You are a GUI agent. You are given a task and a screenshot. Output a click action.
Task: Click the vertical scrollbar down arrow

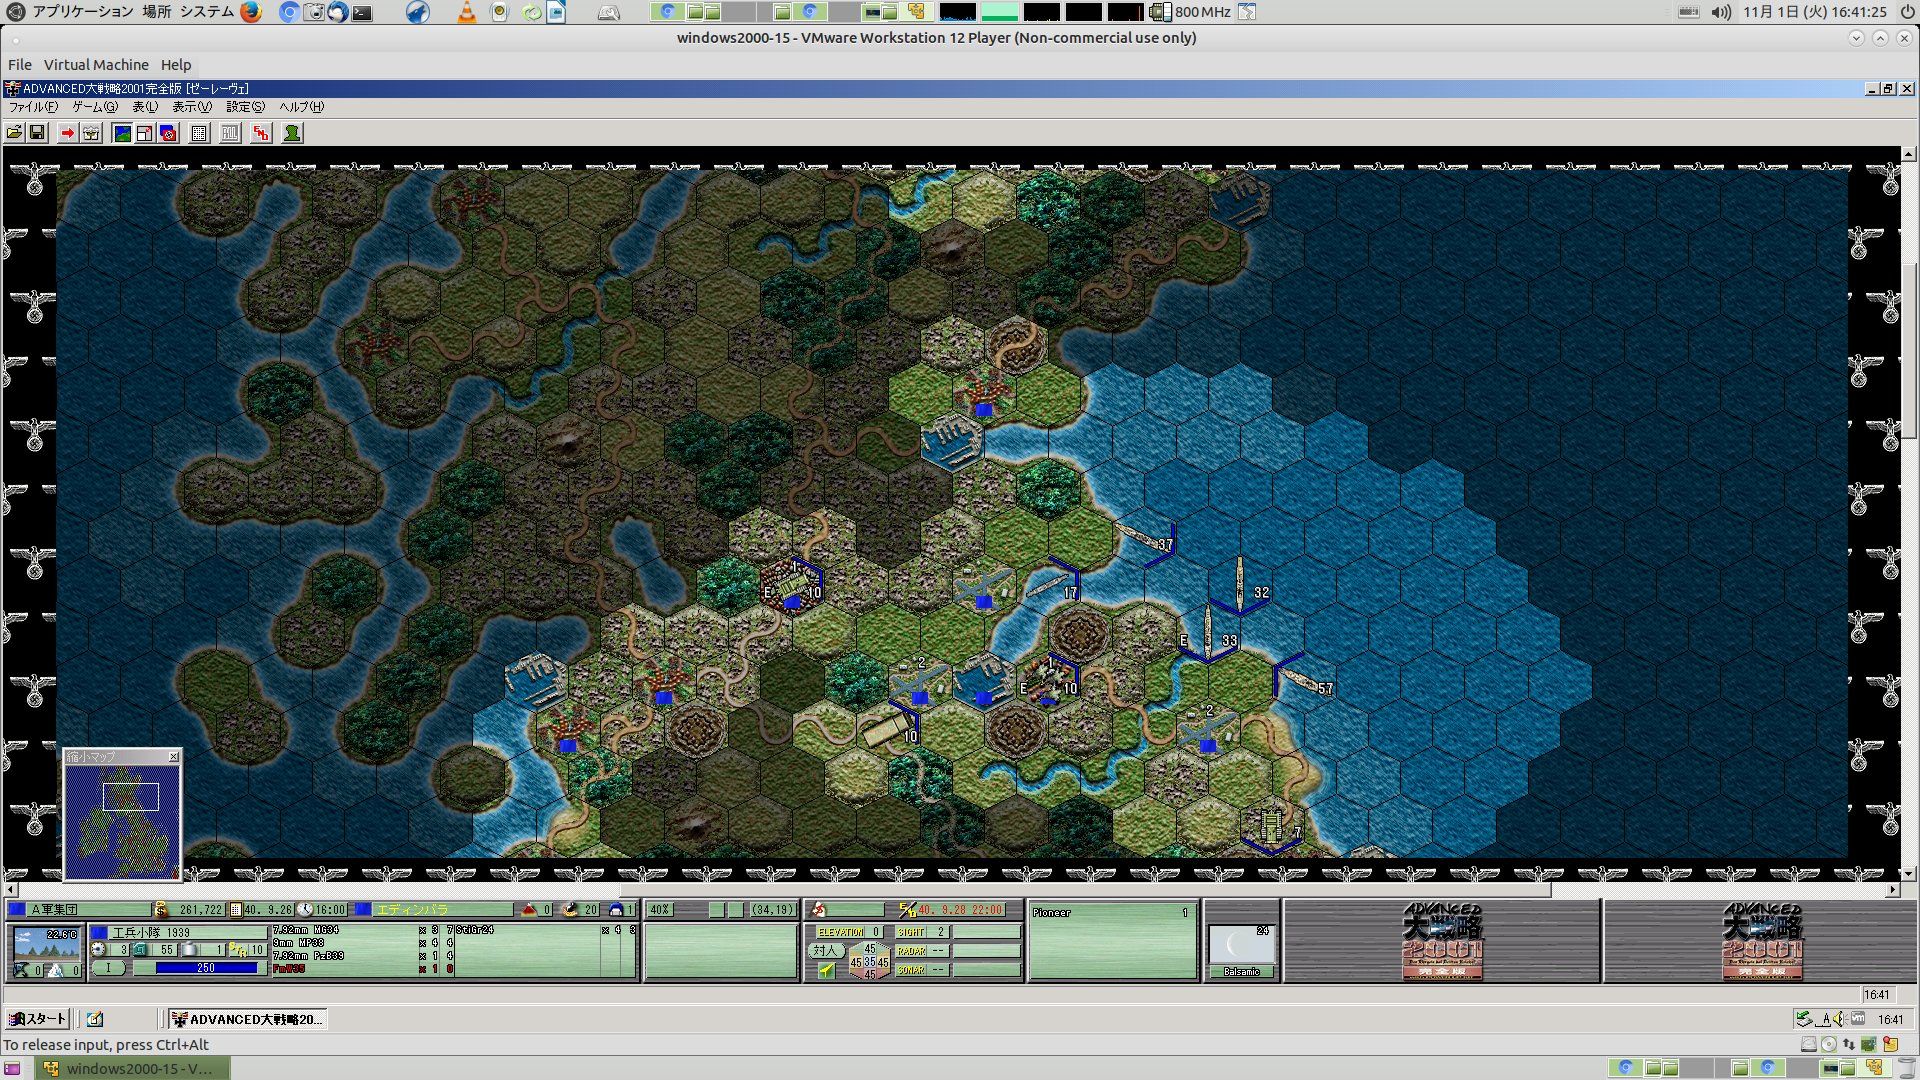pos(1909,873)
